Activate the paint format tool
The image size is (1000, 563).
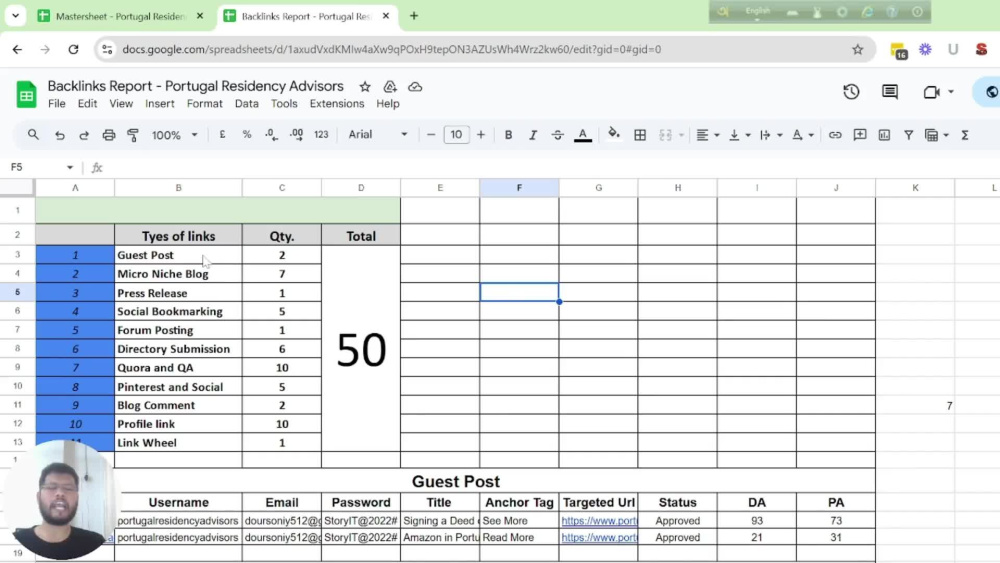pyautogui.click(x=133, y=135)
